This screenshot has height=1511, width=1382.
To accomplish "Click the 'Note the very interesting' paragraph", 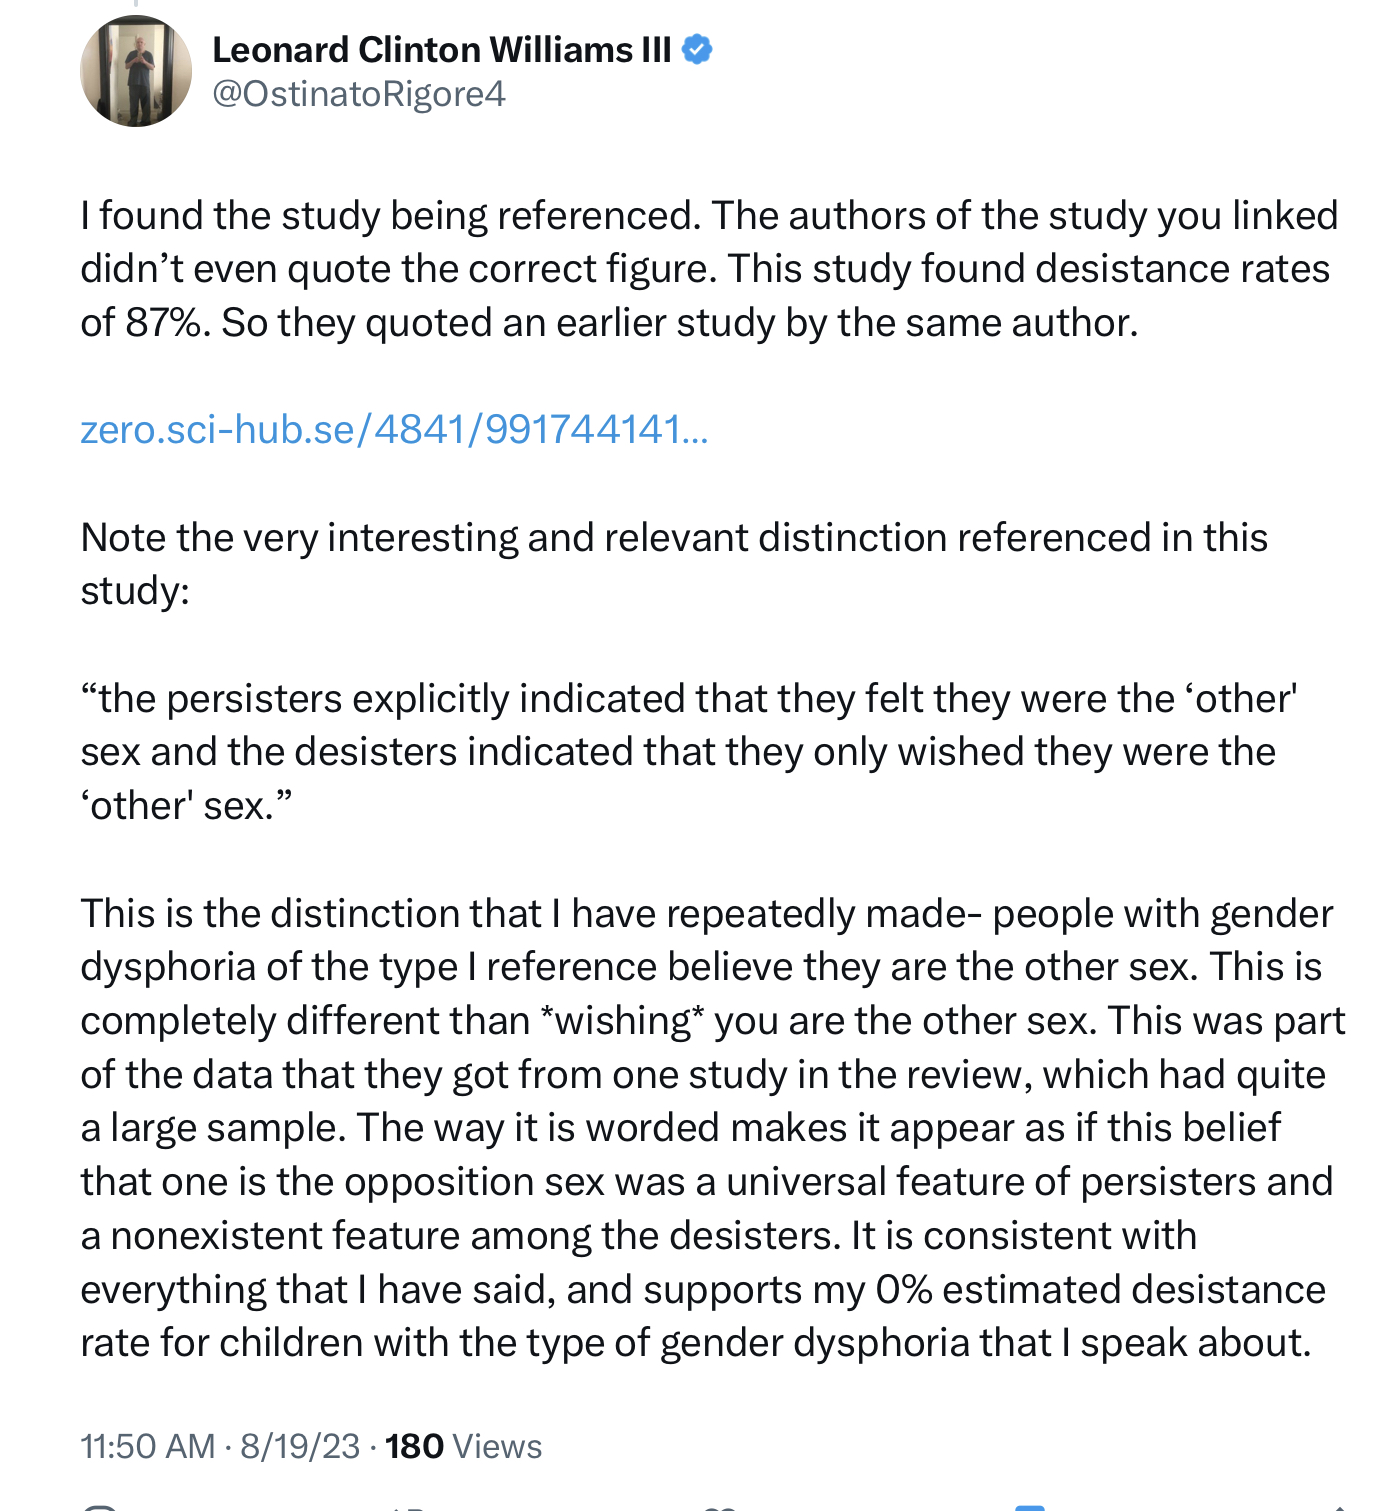I will coord(674,564).
